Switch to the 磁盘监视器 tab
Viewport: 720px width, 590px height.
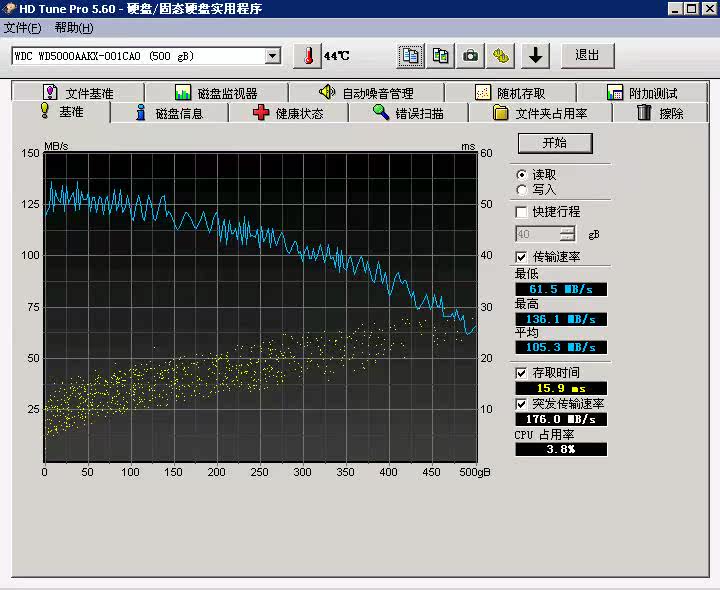tap(216, 93)
